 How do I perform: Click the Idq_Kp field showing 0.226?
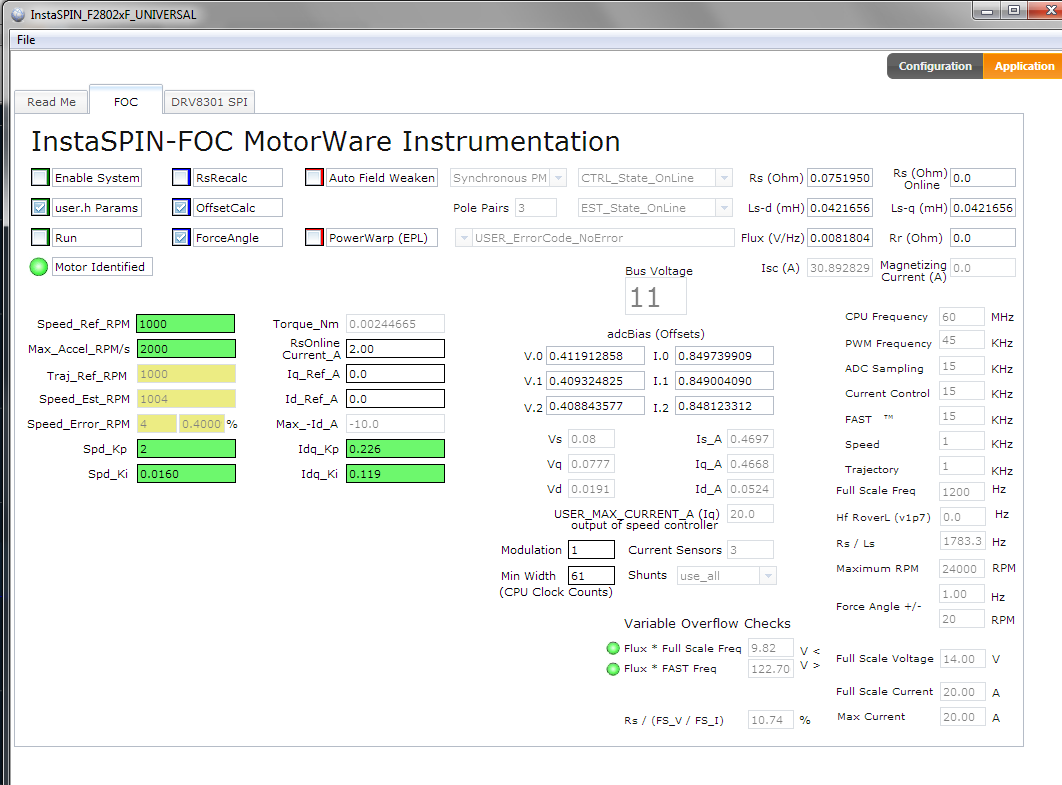tap(396, 449)
